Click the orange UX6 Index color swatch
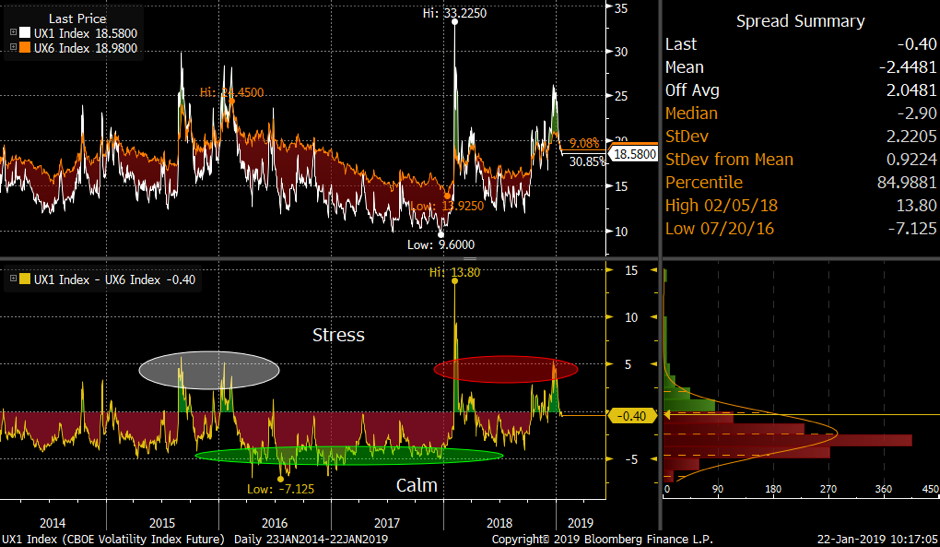Screen dimensions: 940x547 coord(25,48)
